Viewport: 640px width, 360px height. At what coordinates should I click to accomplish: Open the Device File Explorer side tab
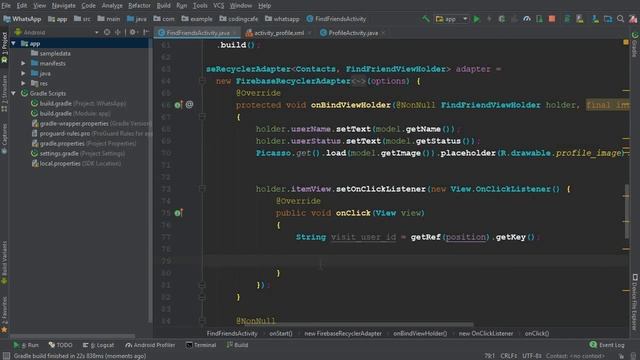(635, 301)
